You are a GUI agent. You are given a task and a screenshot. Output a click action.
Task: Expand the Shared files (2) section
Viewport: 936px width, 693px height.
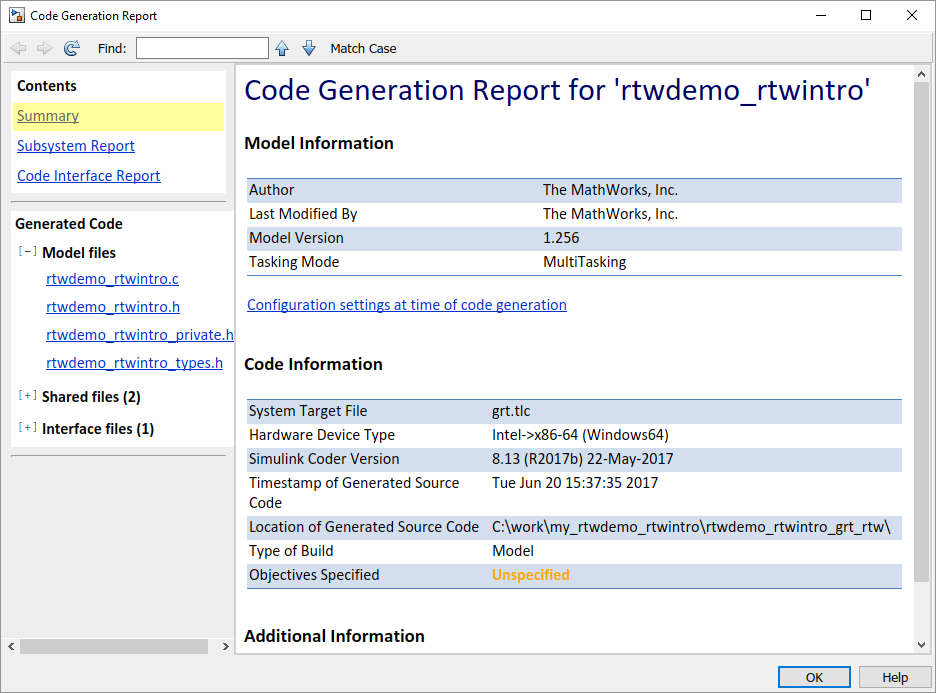[27, 396]
